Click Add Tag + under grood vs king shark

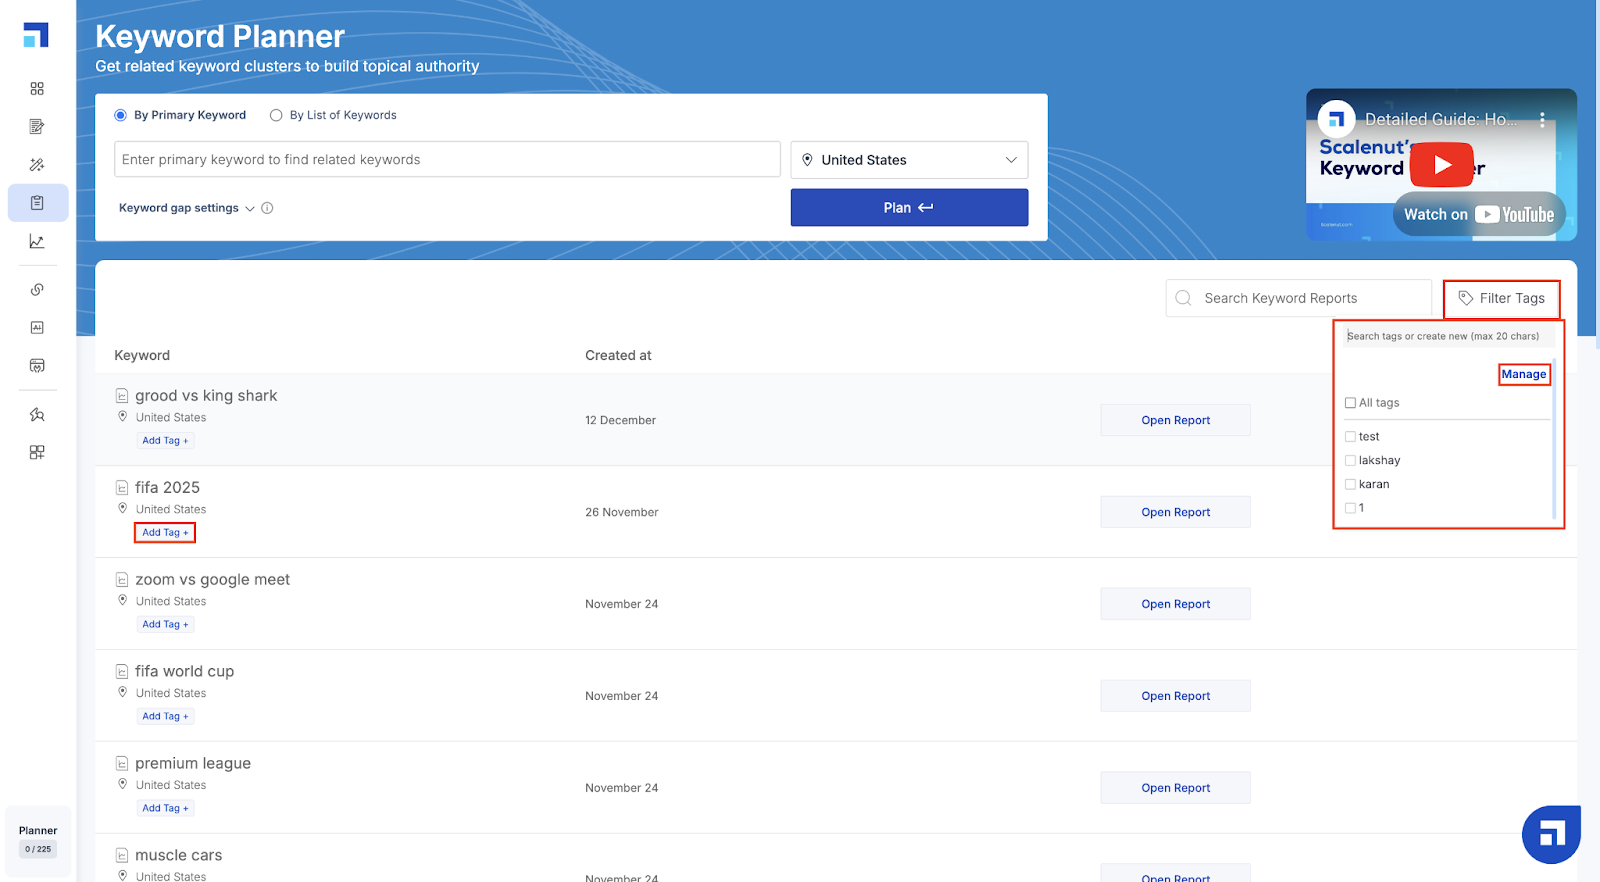click(165, 441)
